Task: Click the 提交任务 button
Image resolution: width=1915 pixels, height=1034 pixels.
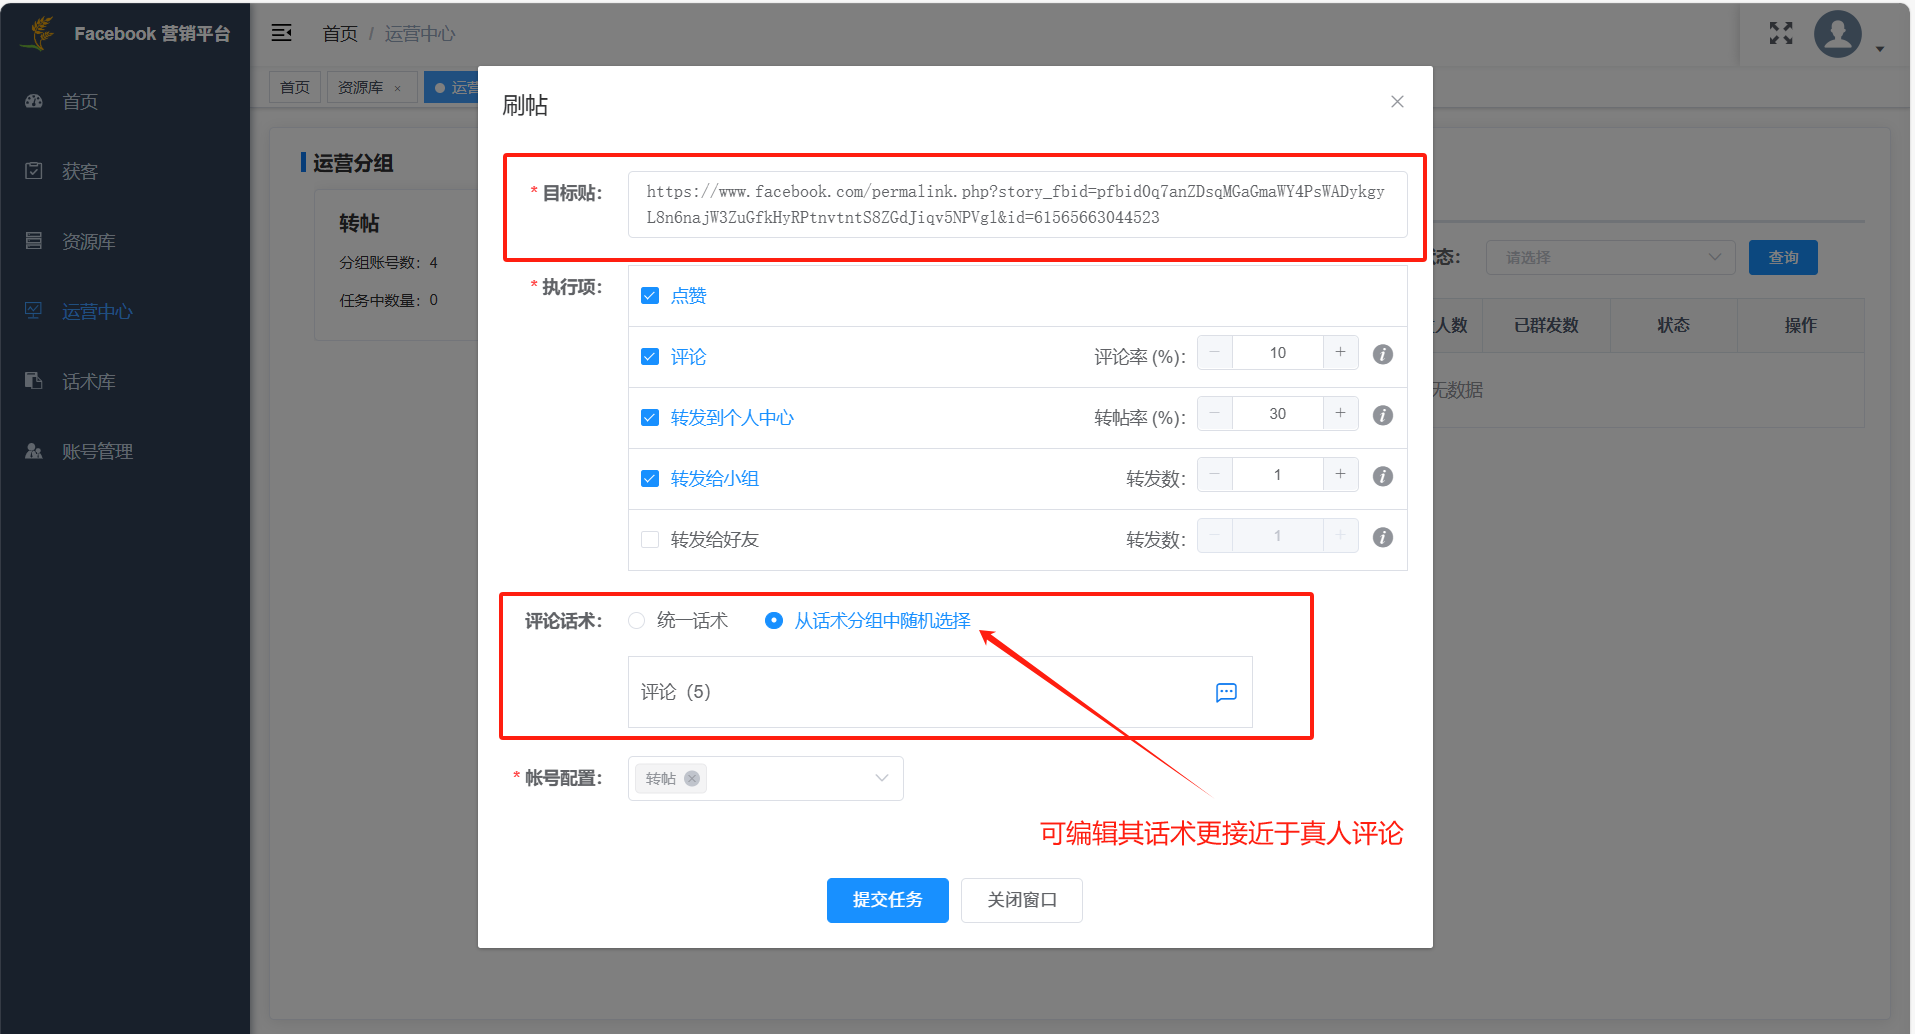Action: pyautogui.click(x=887, y=900)
